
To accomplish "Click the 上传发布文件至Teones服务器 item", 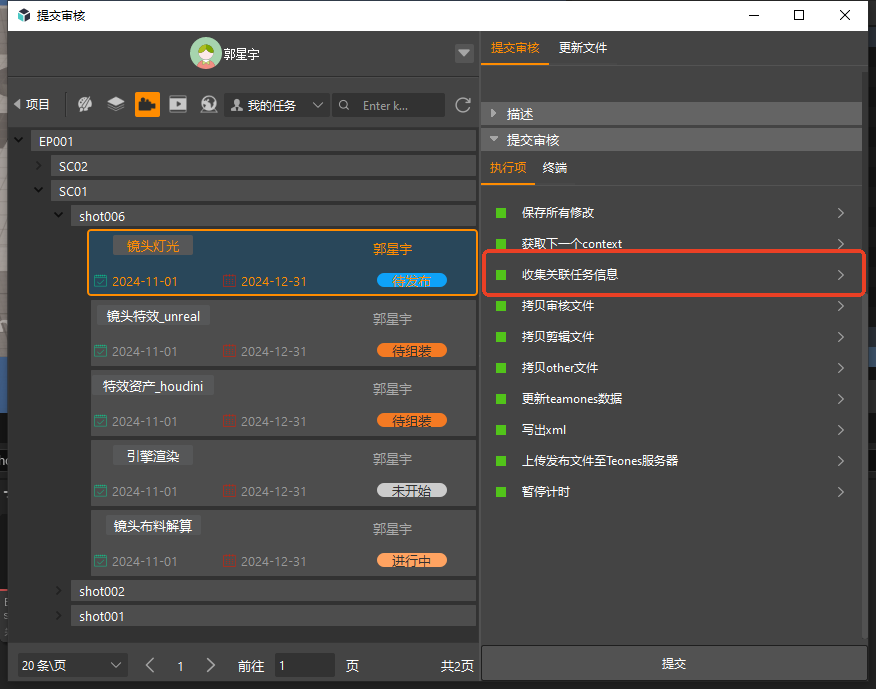I will coord(599,461).
